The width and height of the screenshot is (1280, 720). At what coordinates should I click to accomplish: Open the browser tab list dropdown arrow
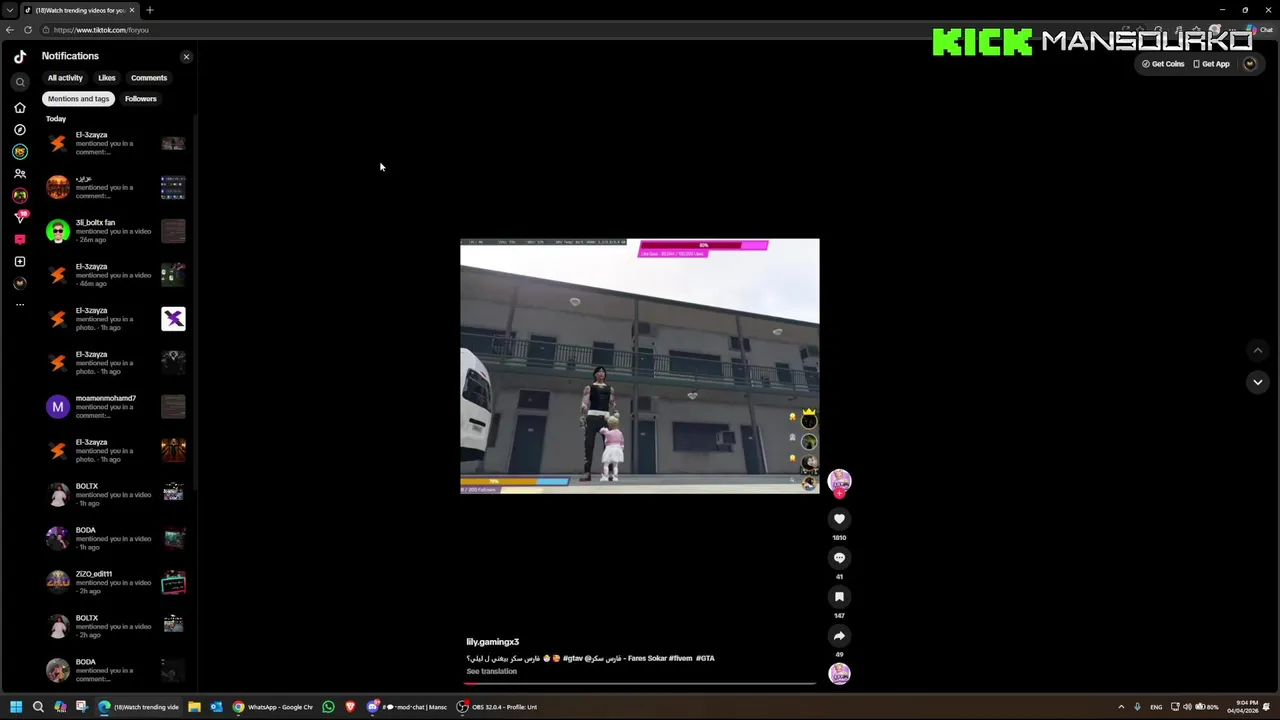pyautogui.click(x=9, y=10)
